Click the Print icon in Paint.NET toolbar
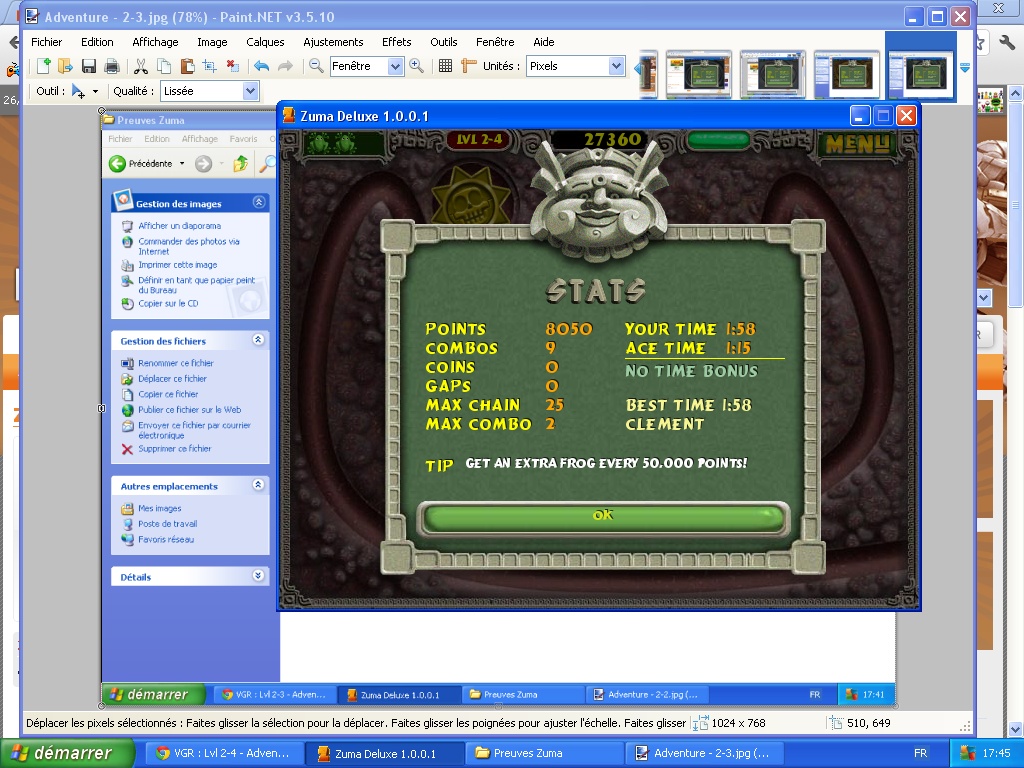1024x768 pixels. pos(112,66)
